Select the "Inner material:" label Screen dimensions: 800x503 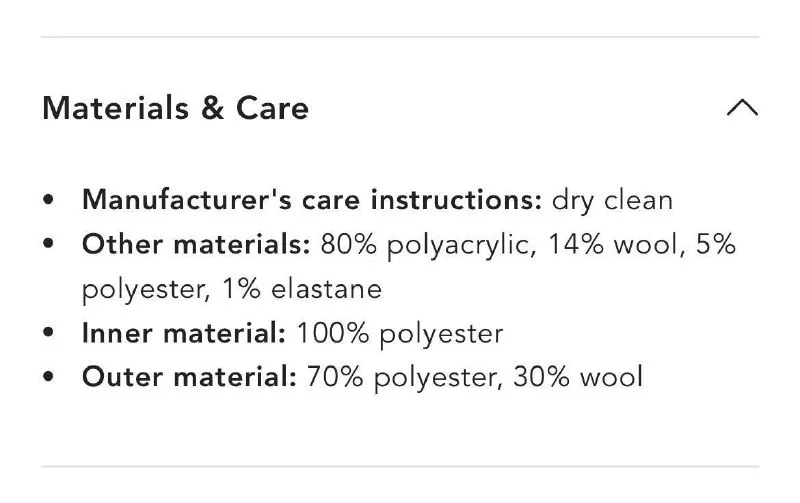pyautogui.click(x=184, y=333)
